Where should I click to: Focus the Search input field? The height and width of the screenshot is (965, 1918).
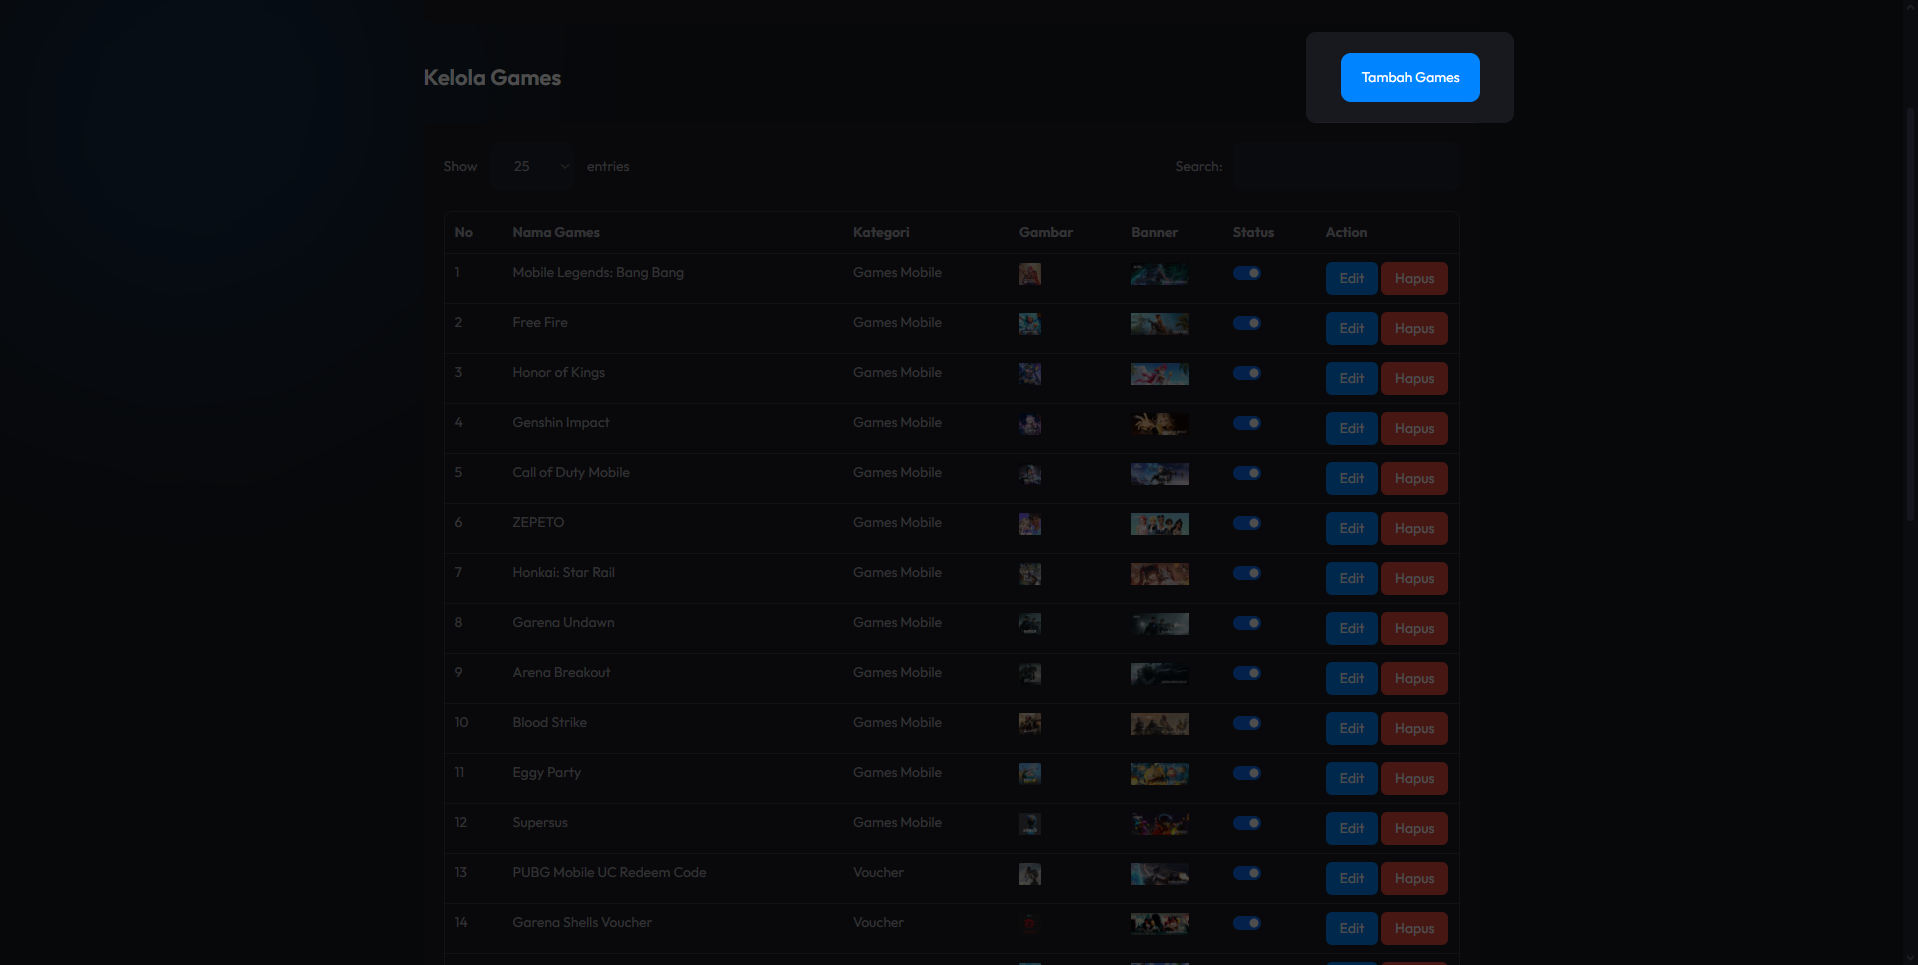[1346, 166]
